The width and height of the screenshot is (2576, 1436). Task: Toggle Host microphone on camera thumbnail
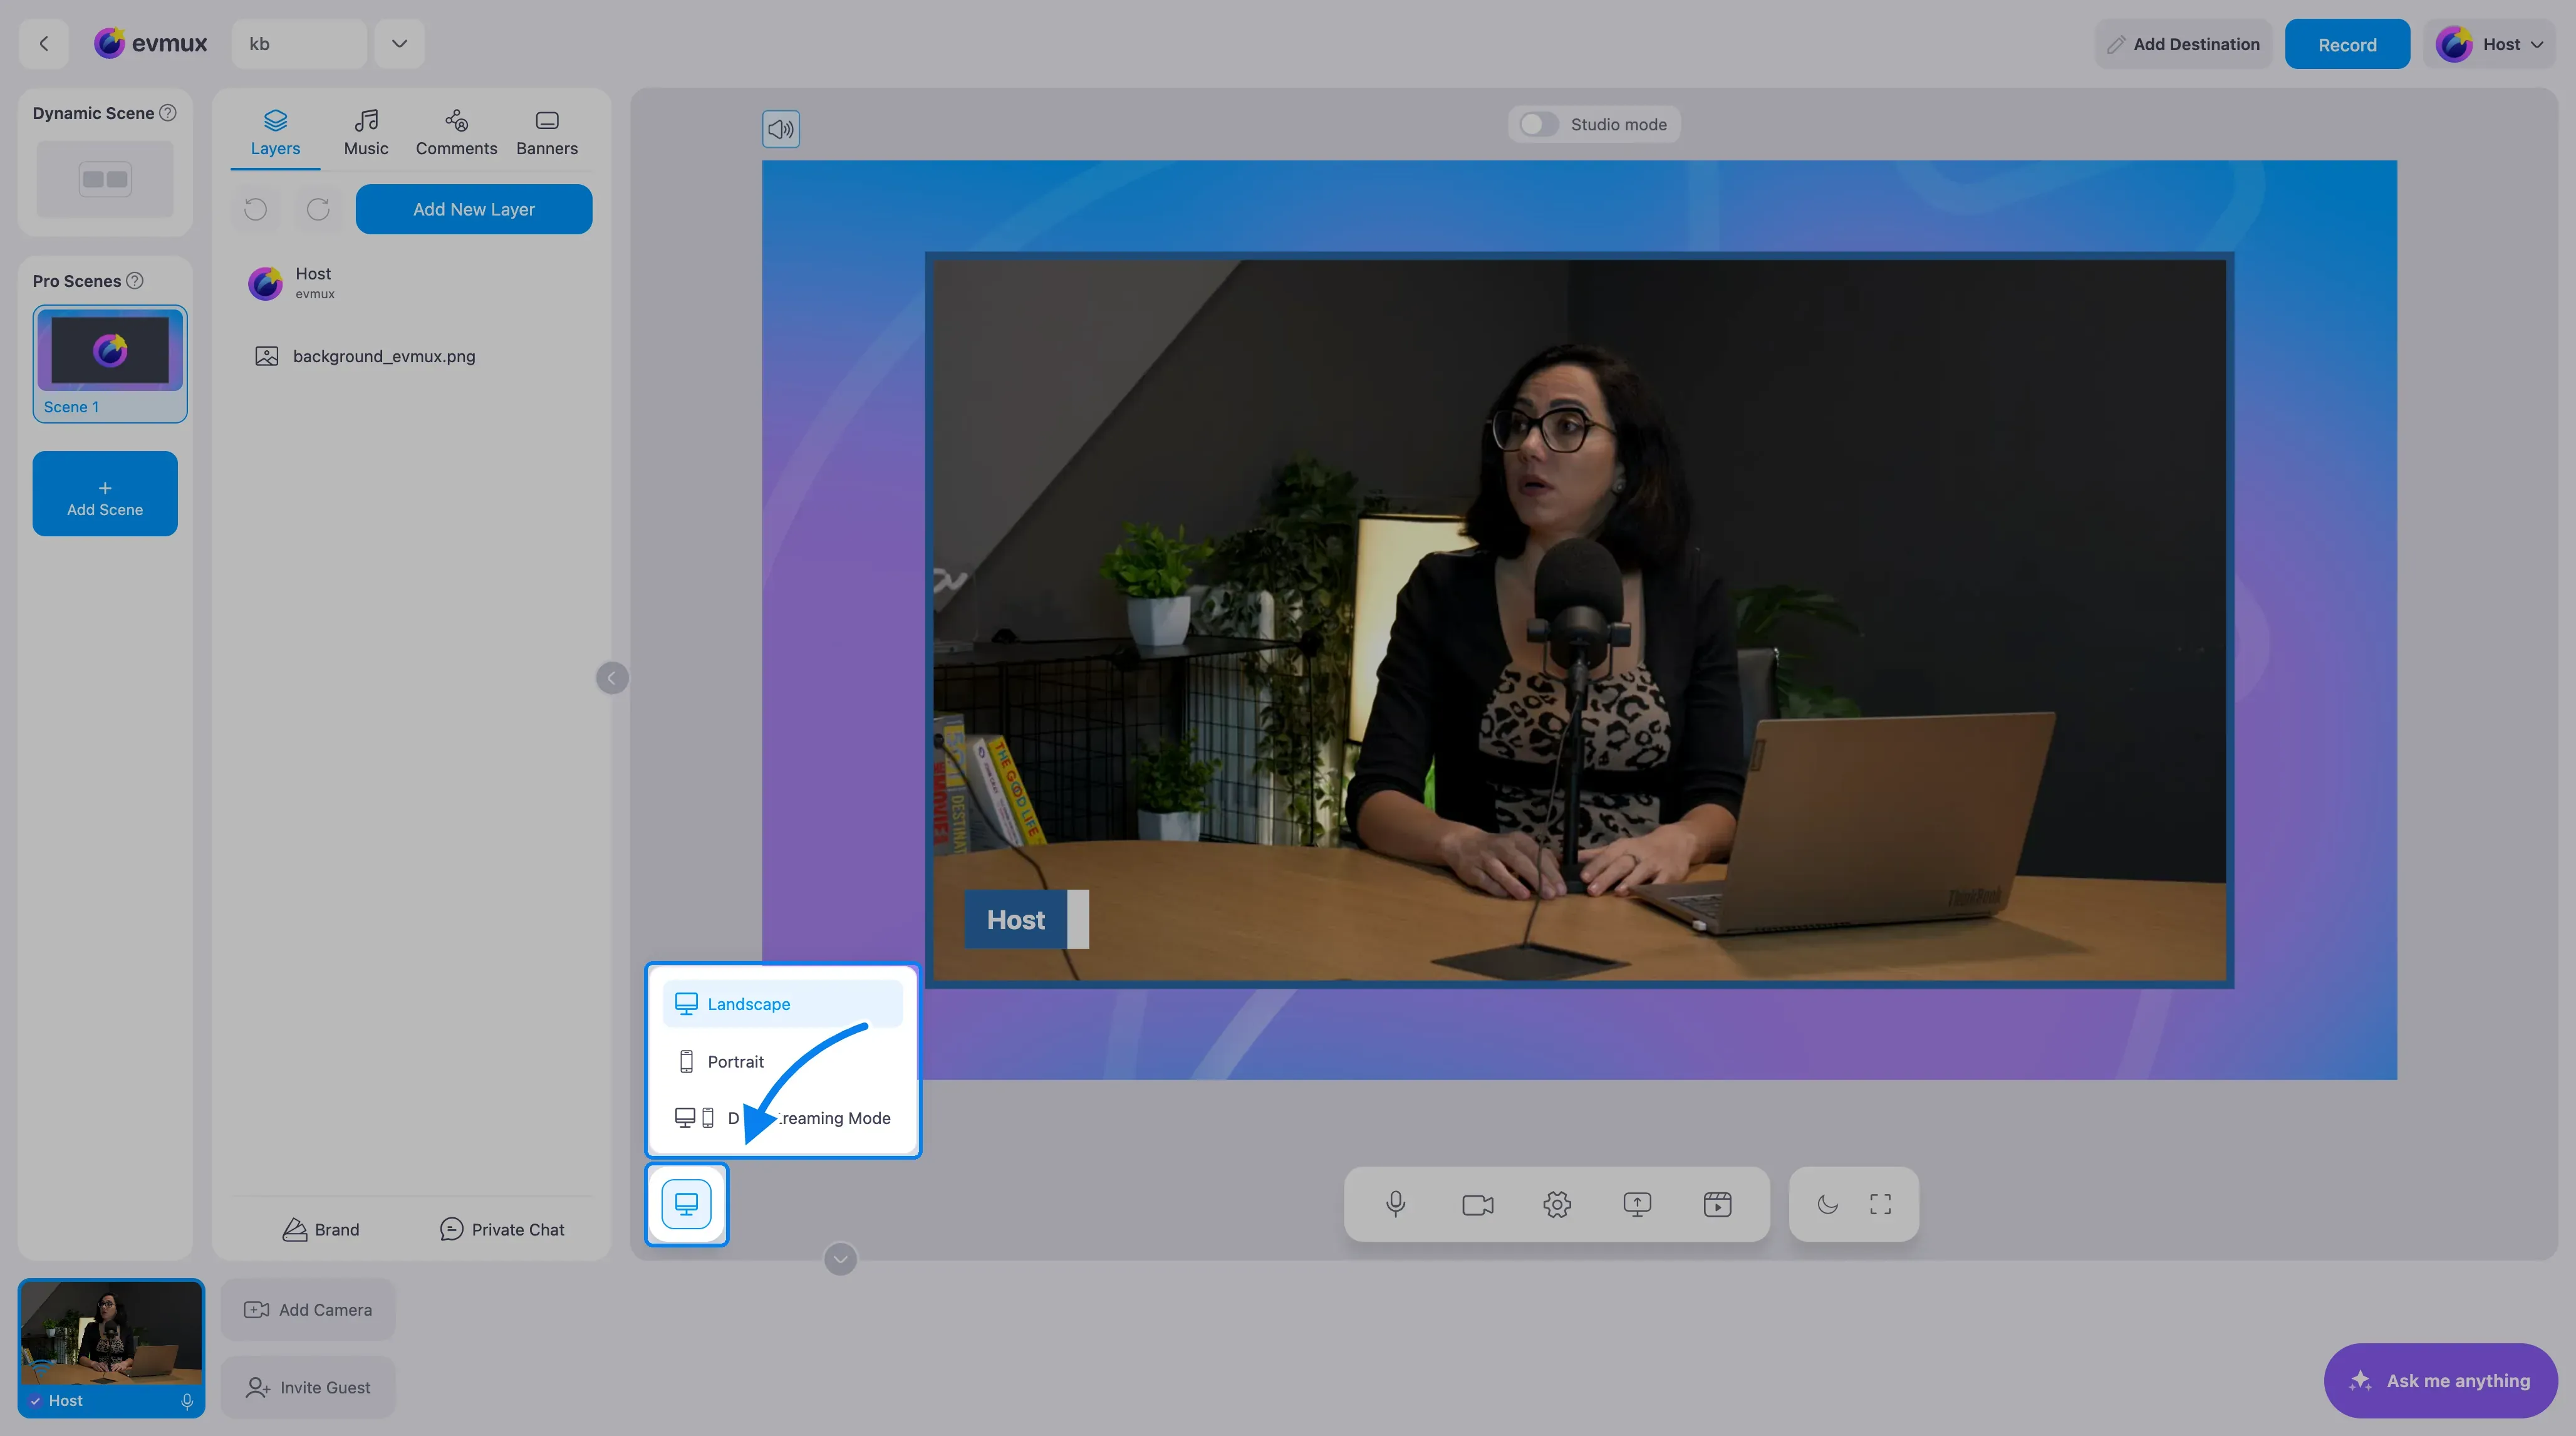[187, 1401]
